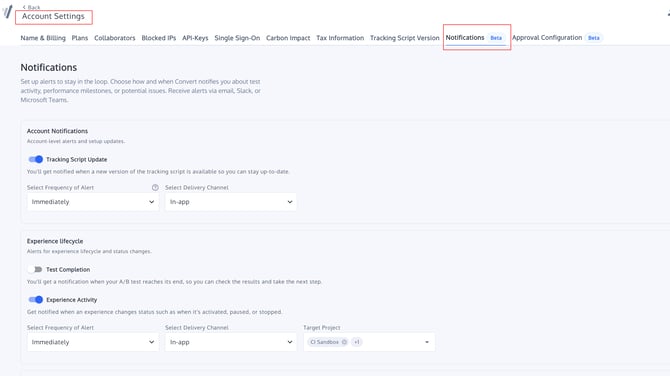Switch to the Single Sign-On tab
Screen dimensions: 670x376
(x=237, y=38)
